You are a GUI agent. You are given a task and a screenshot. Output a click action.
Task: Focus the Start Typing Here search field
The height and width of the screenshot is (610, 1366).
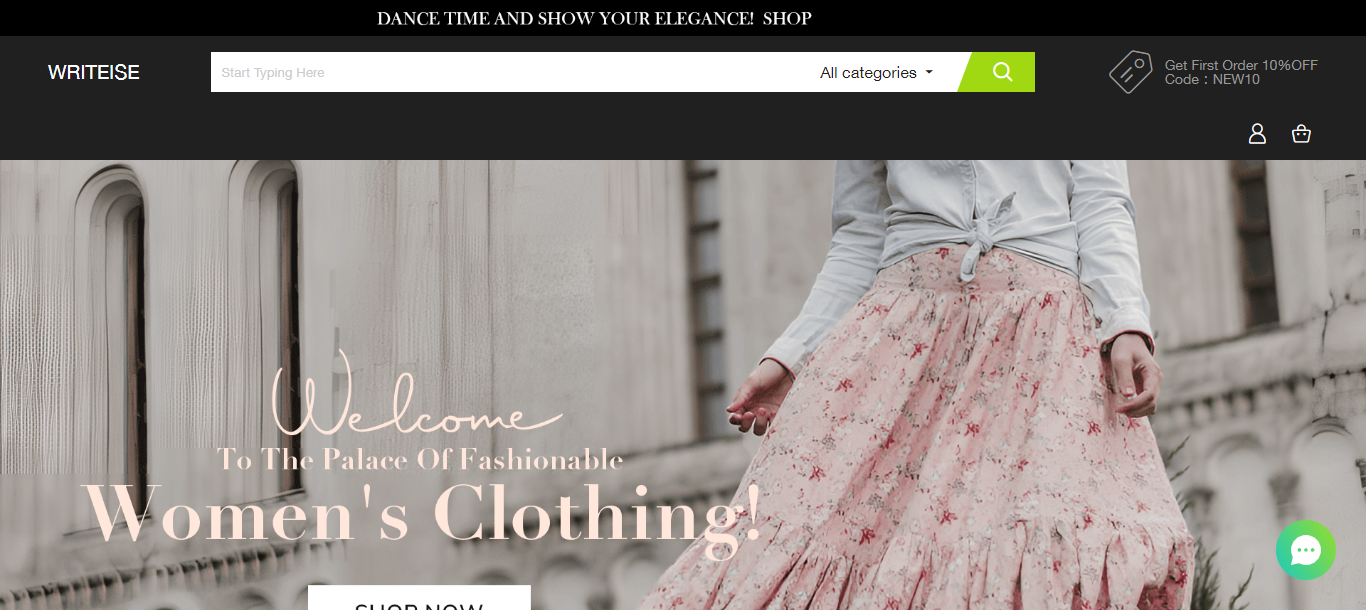point(510,72)
